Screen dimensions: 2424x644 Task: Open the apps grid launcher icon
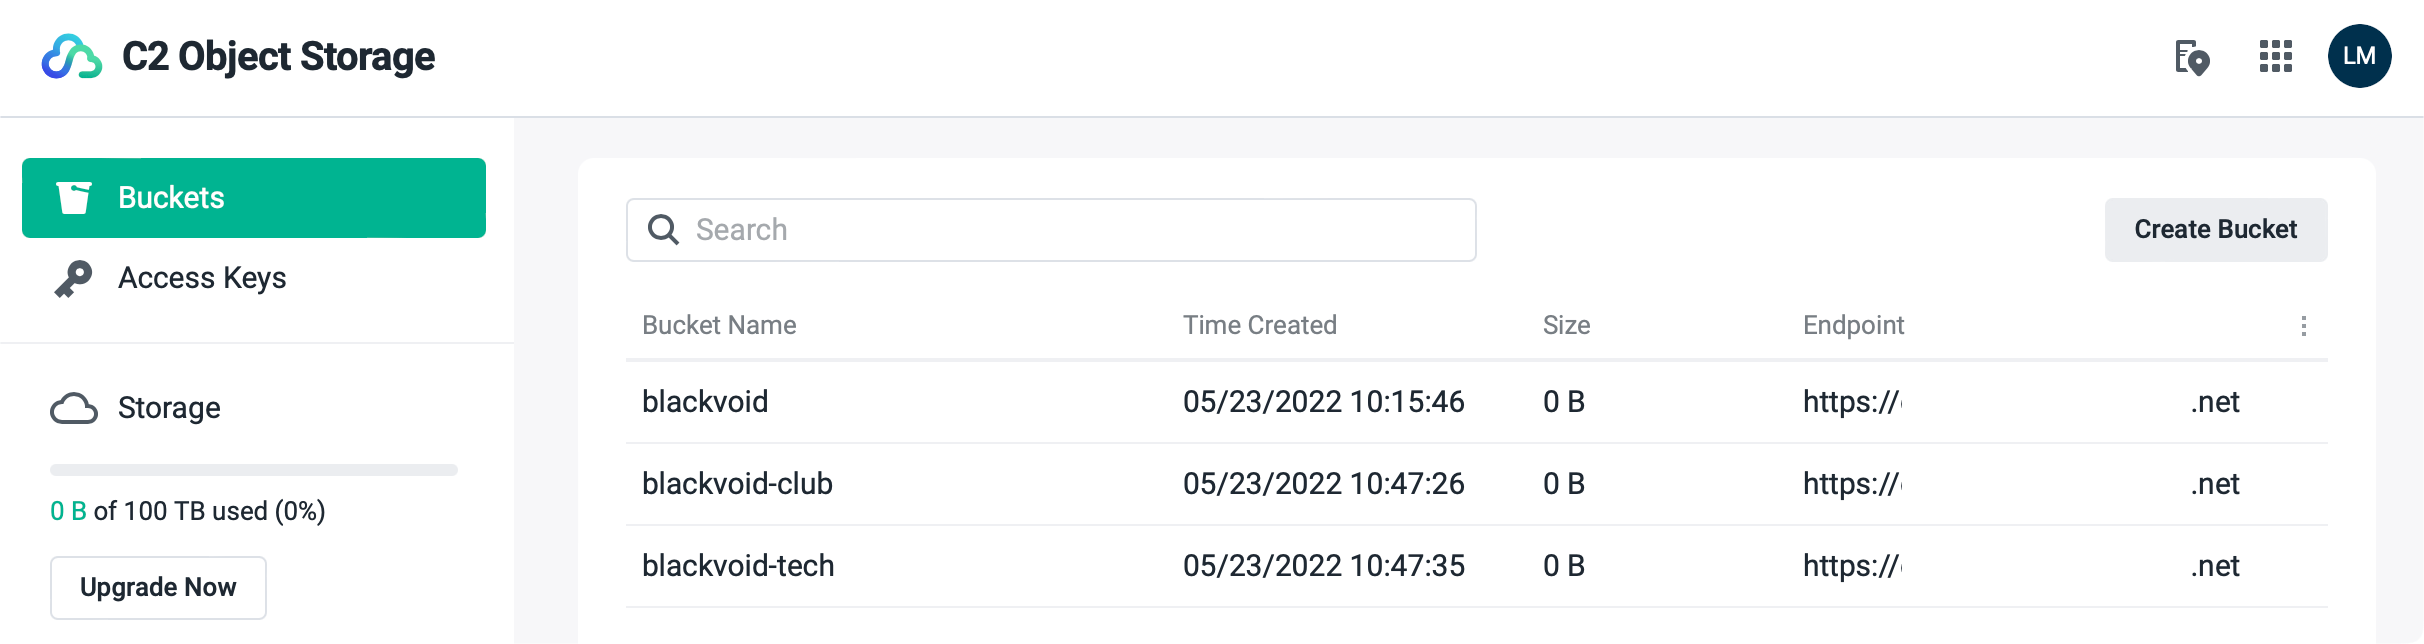[x=2275, y=57]
